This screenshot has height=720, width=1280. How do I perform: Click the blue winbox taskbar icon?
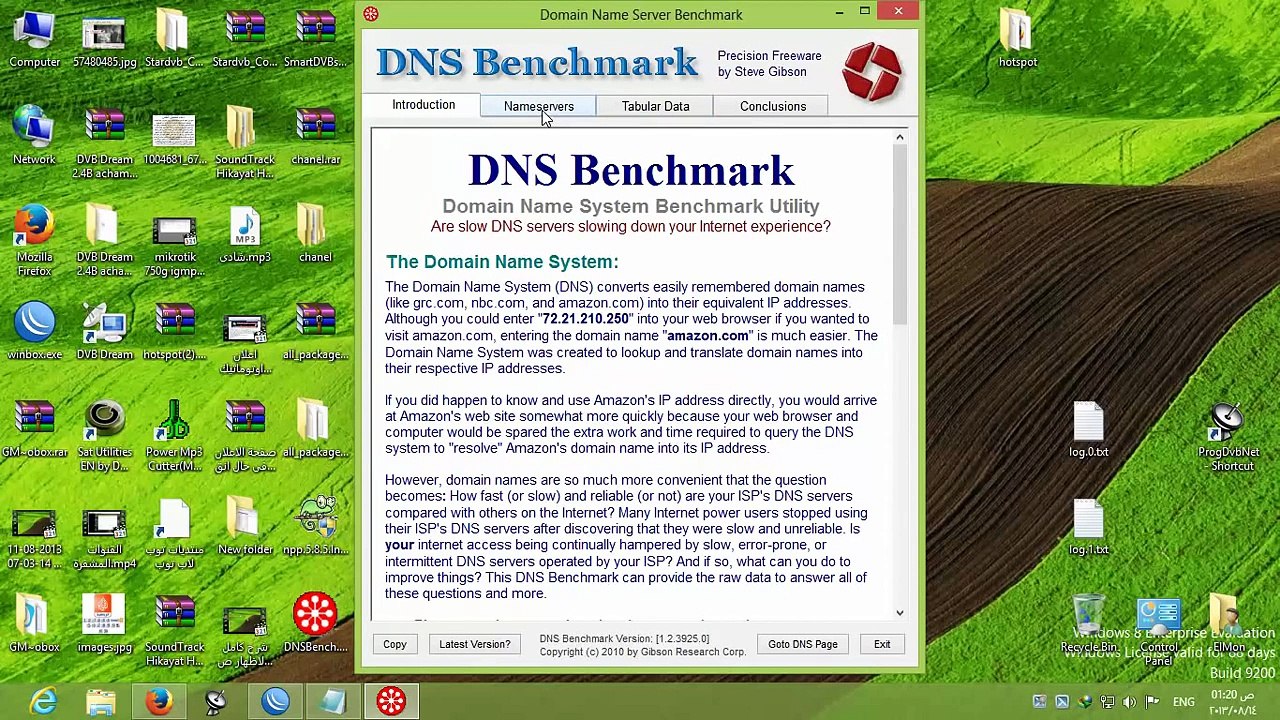click(x=275, y=701)
